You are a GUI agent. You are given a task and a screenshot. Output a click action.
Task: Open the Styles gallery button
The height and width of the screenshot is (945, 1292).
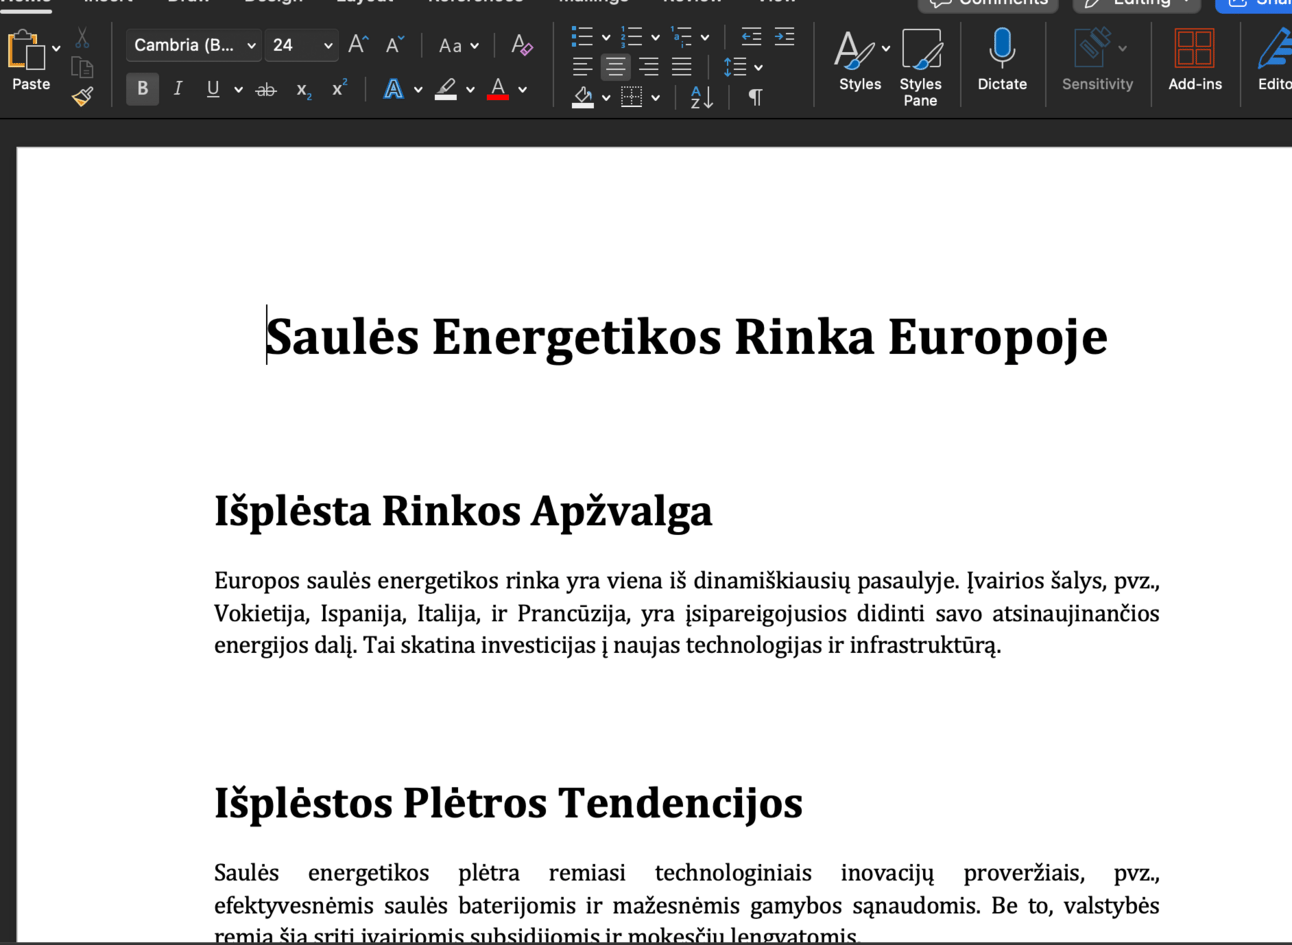point(859,61)
